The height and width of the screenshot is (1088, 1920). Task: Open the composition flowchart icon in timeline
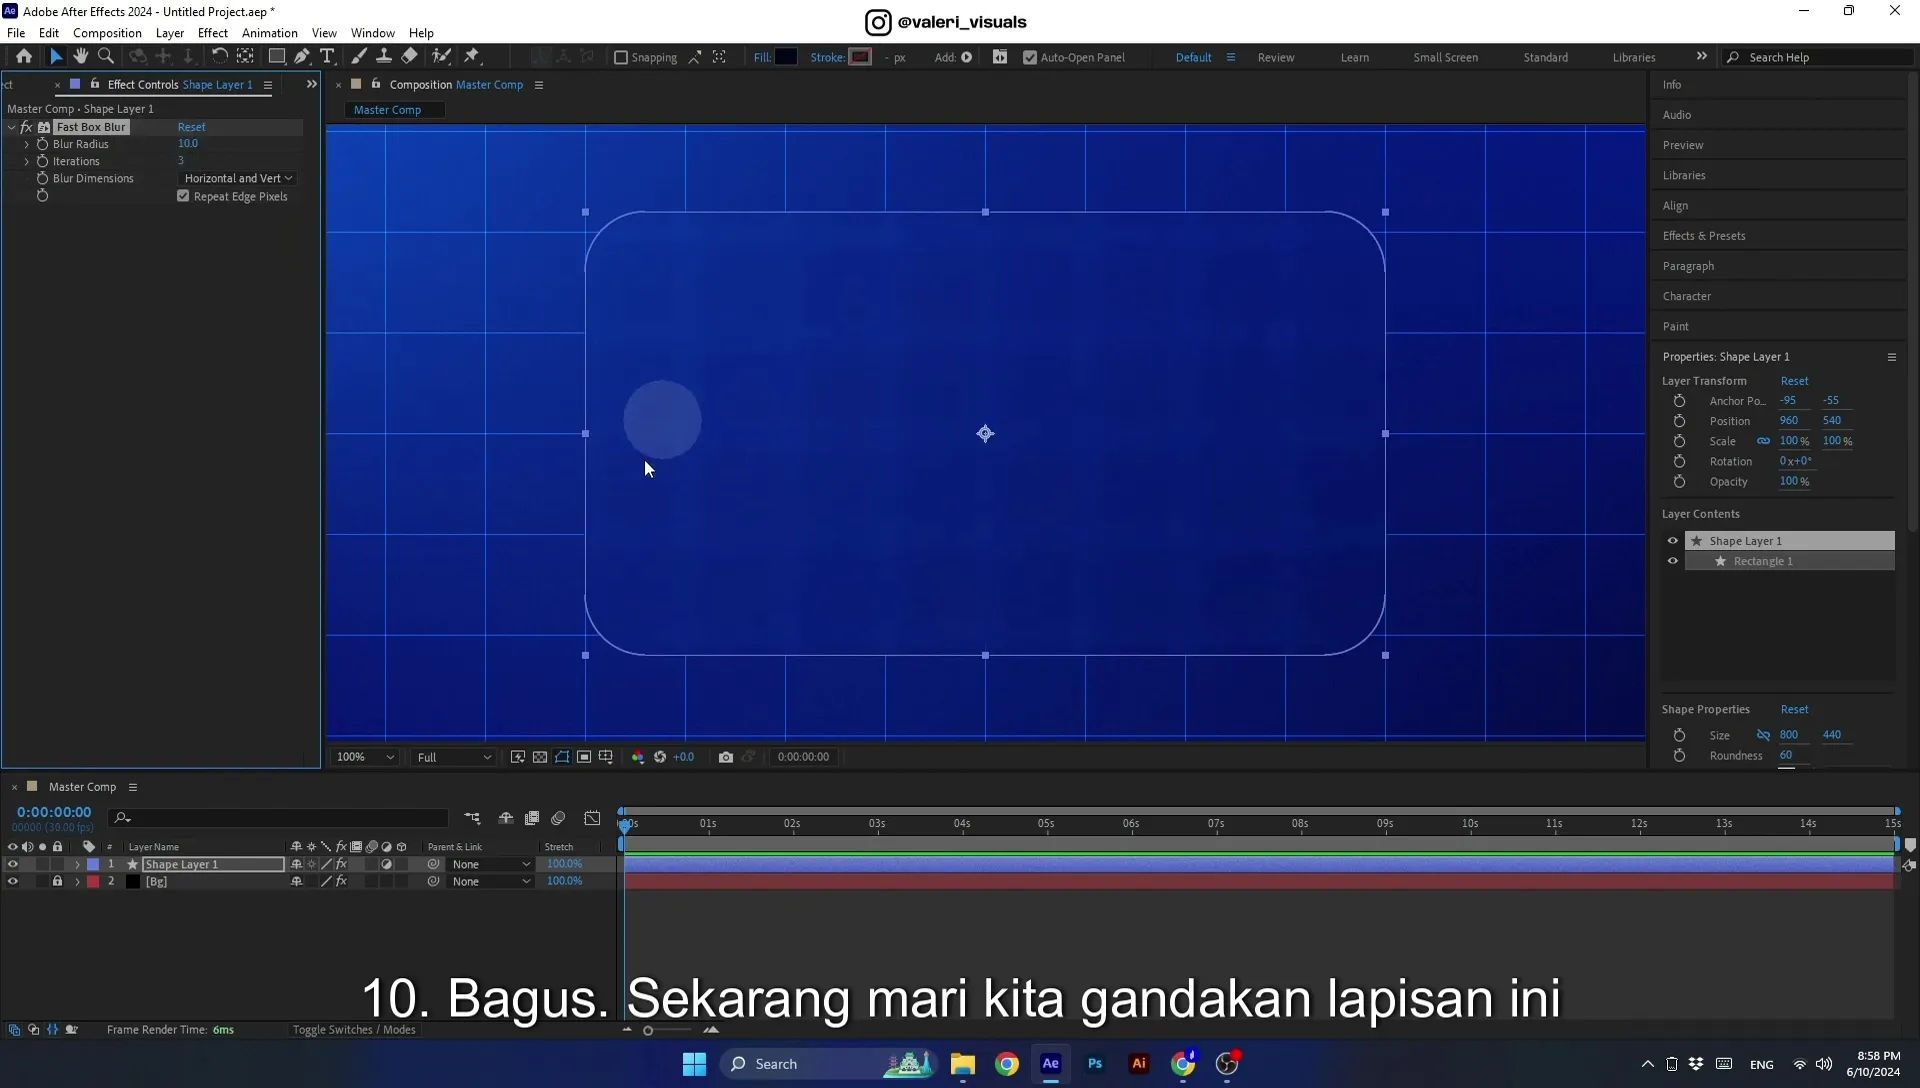click(472, 818)
